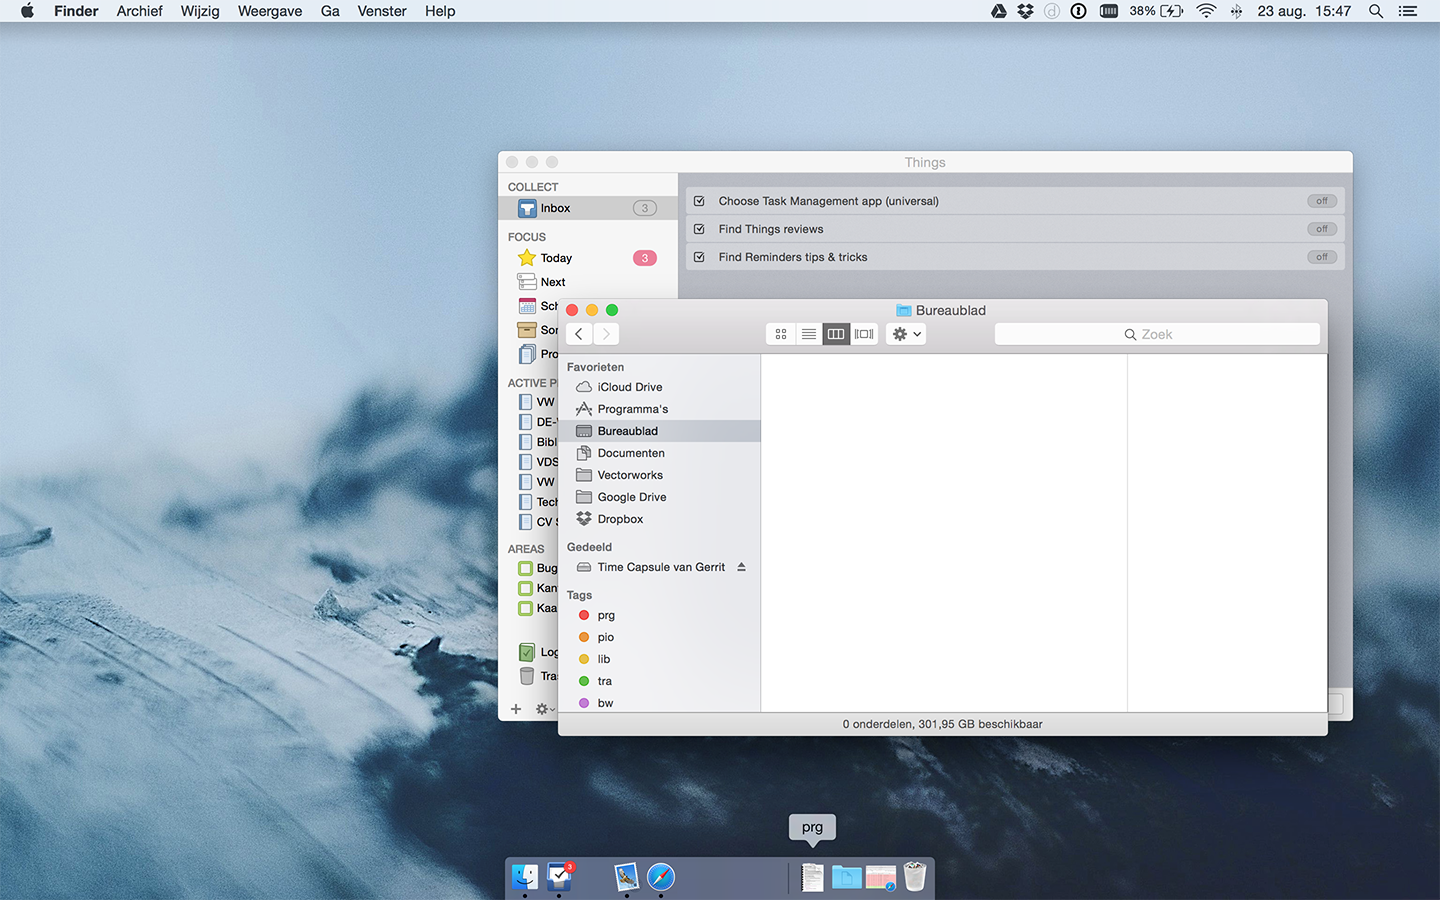The image size is (1440, 900).
Task: Check off Find Reminders tips & tricks
Action: coord(699,257)
